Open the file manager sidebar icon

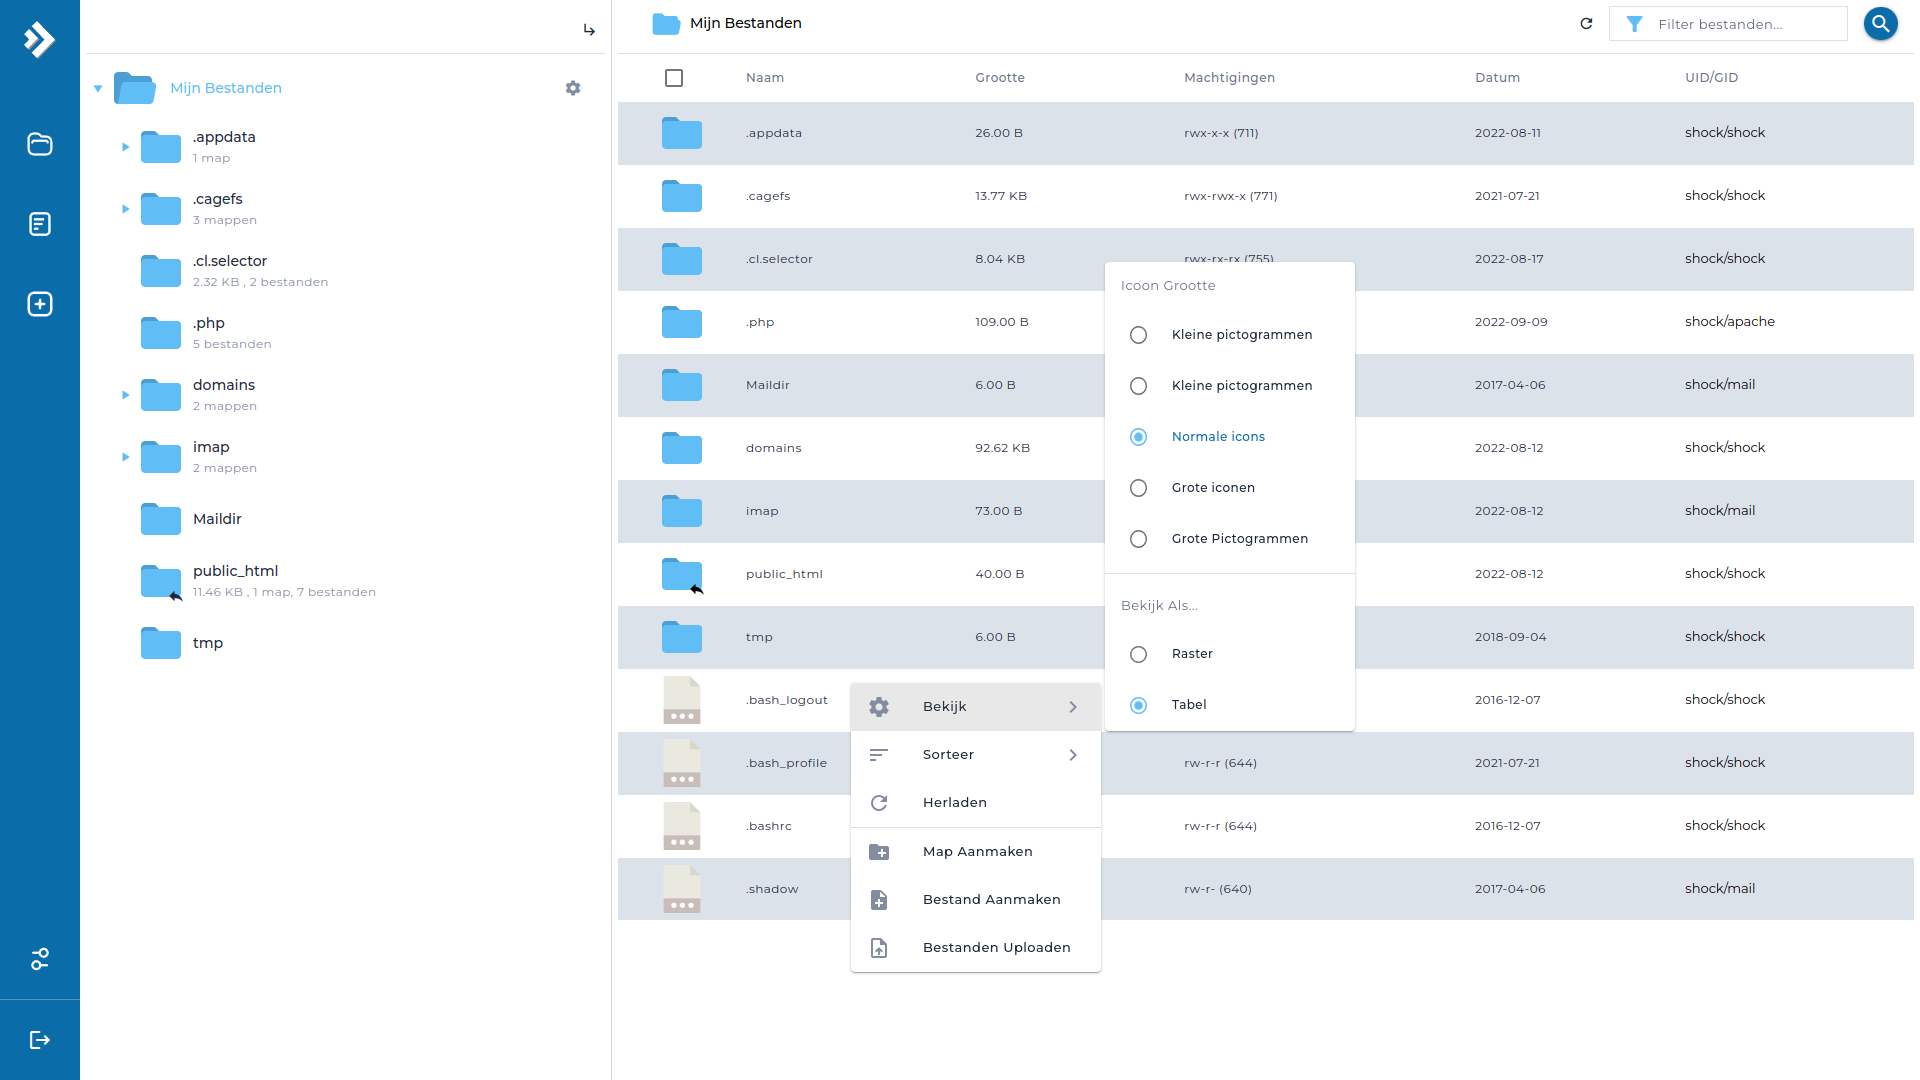click(x=40, y=144)
